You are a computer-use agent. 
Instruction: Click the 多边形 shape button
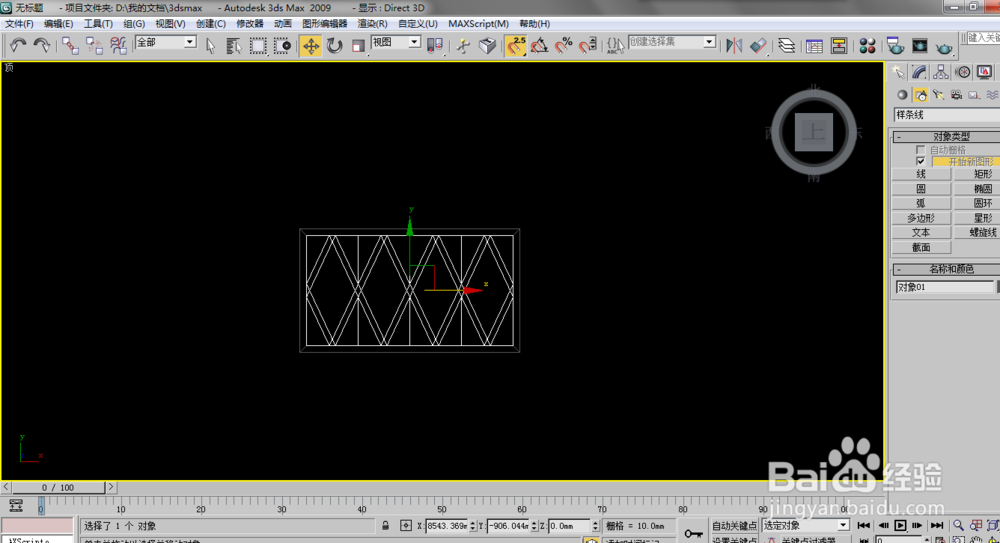(921, 218)
